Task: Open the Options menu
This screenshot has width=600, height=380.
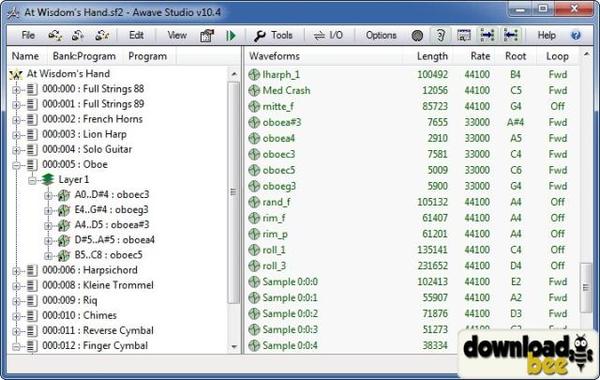Action: pyautogui.click(x=381, y=36)
